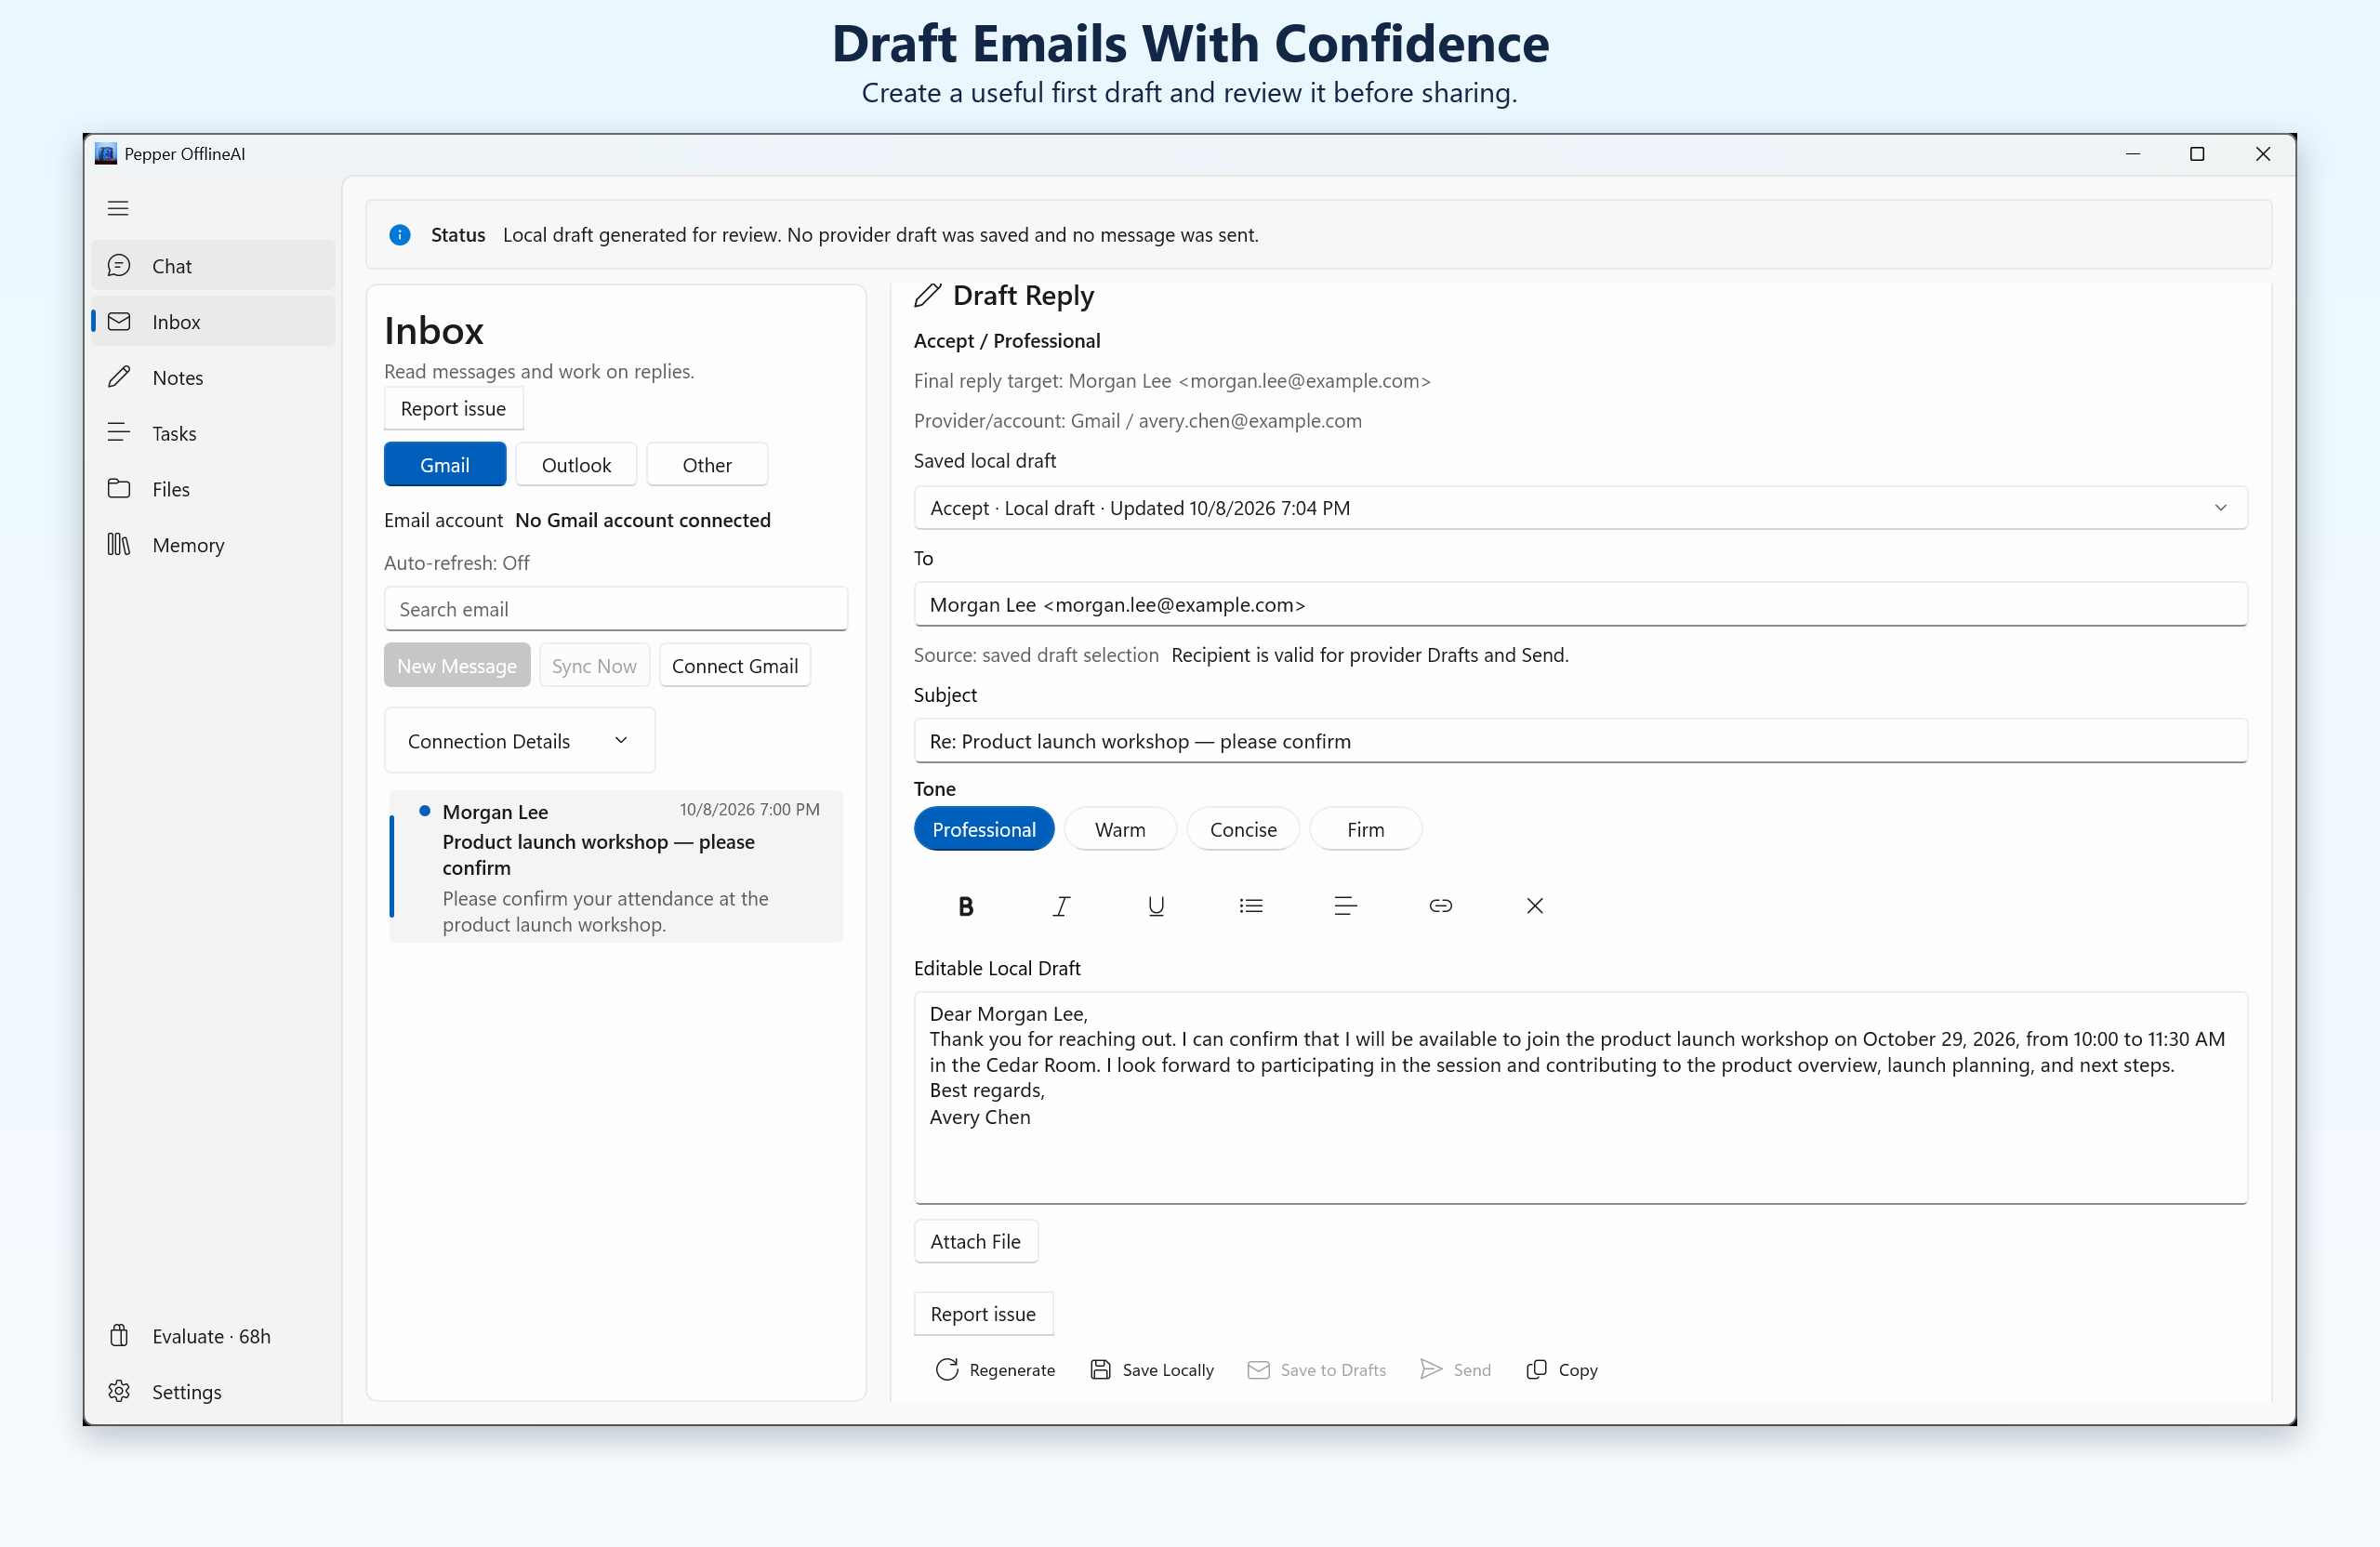2380x1547 pixels.
Task: Select the Inbox sidebar item
Action: tap(213, 322)
